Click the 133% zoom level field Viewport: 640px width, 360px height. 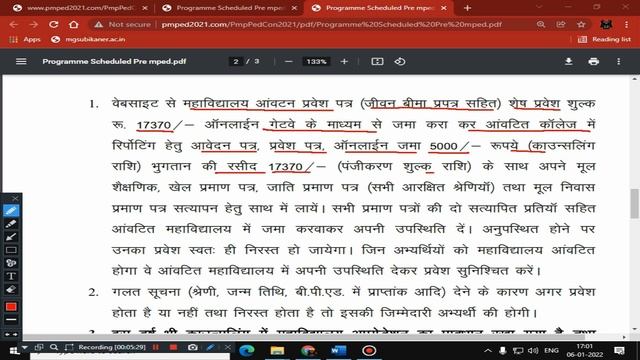316,62
